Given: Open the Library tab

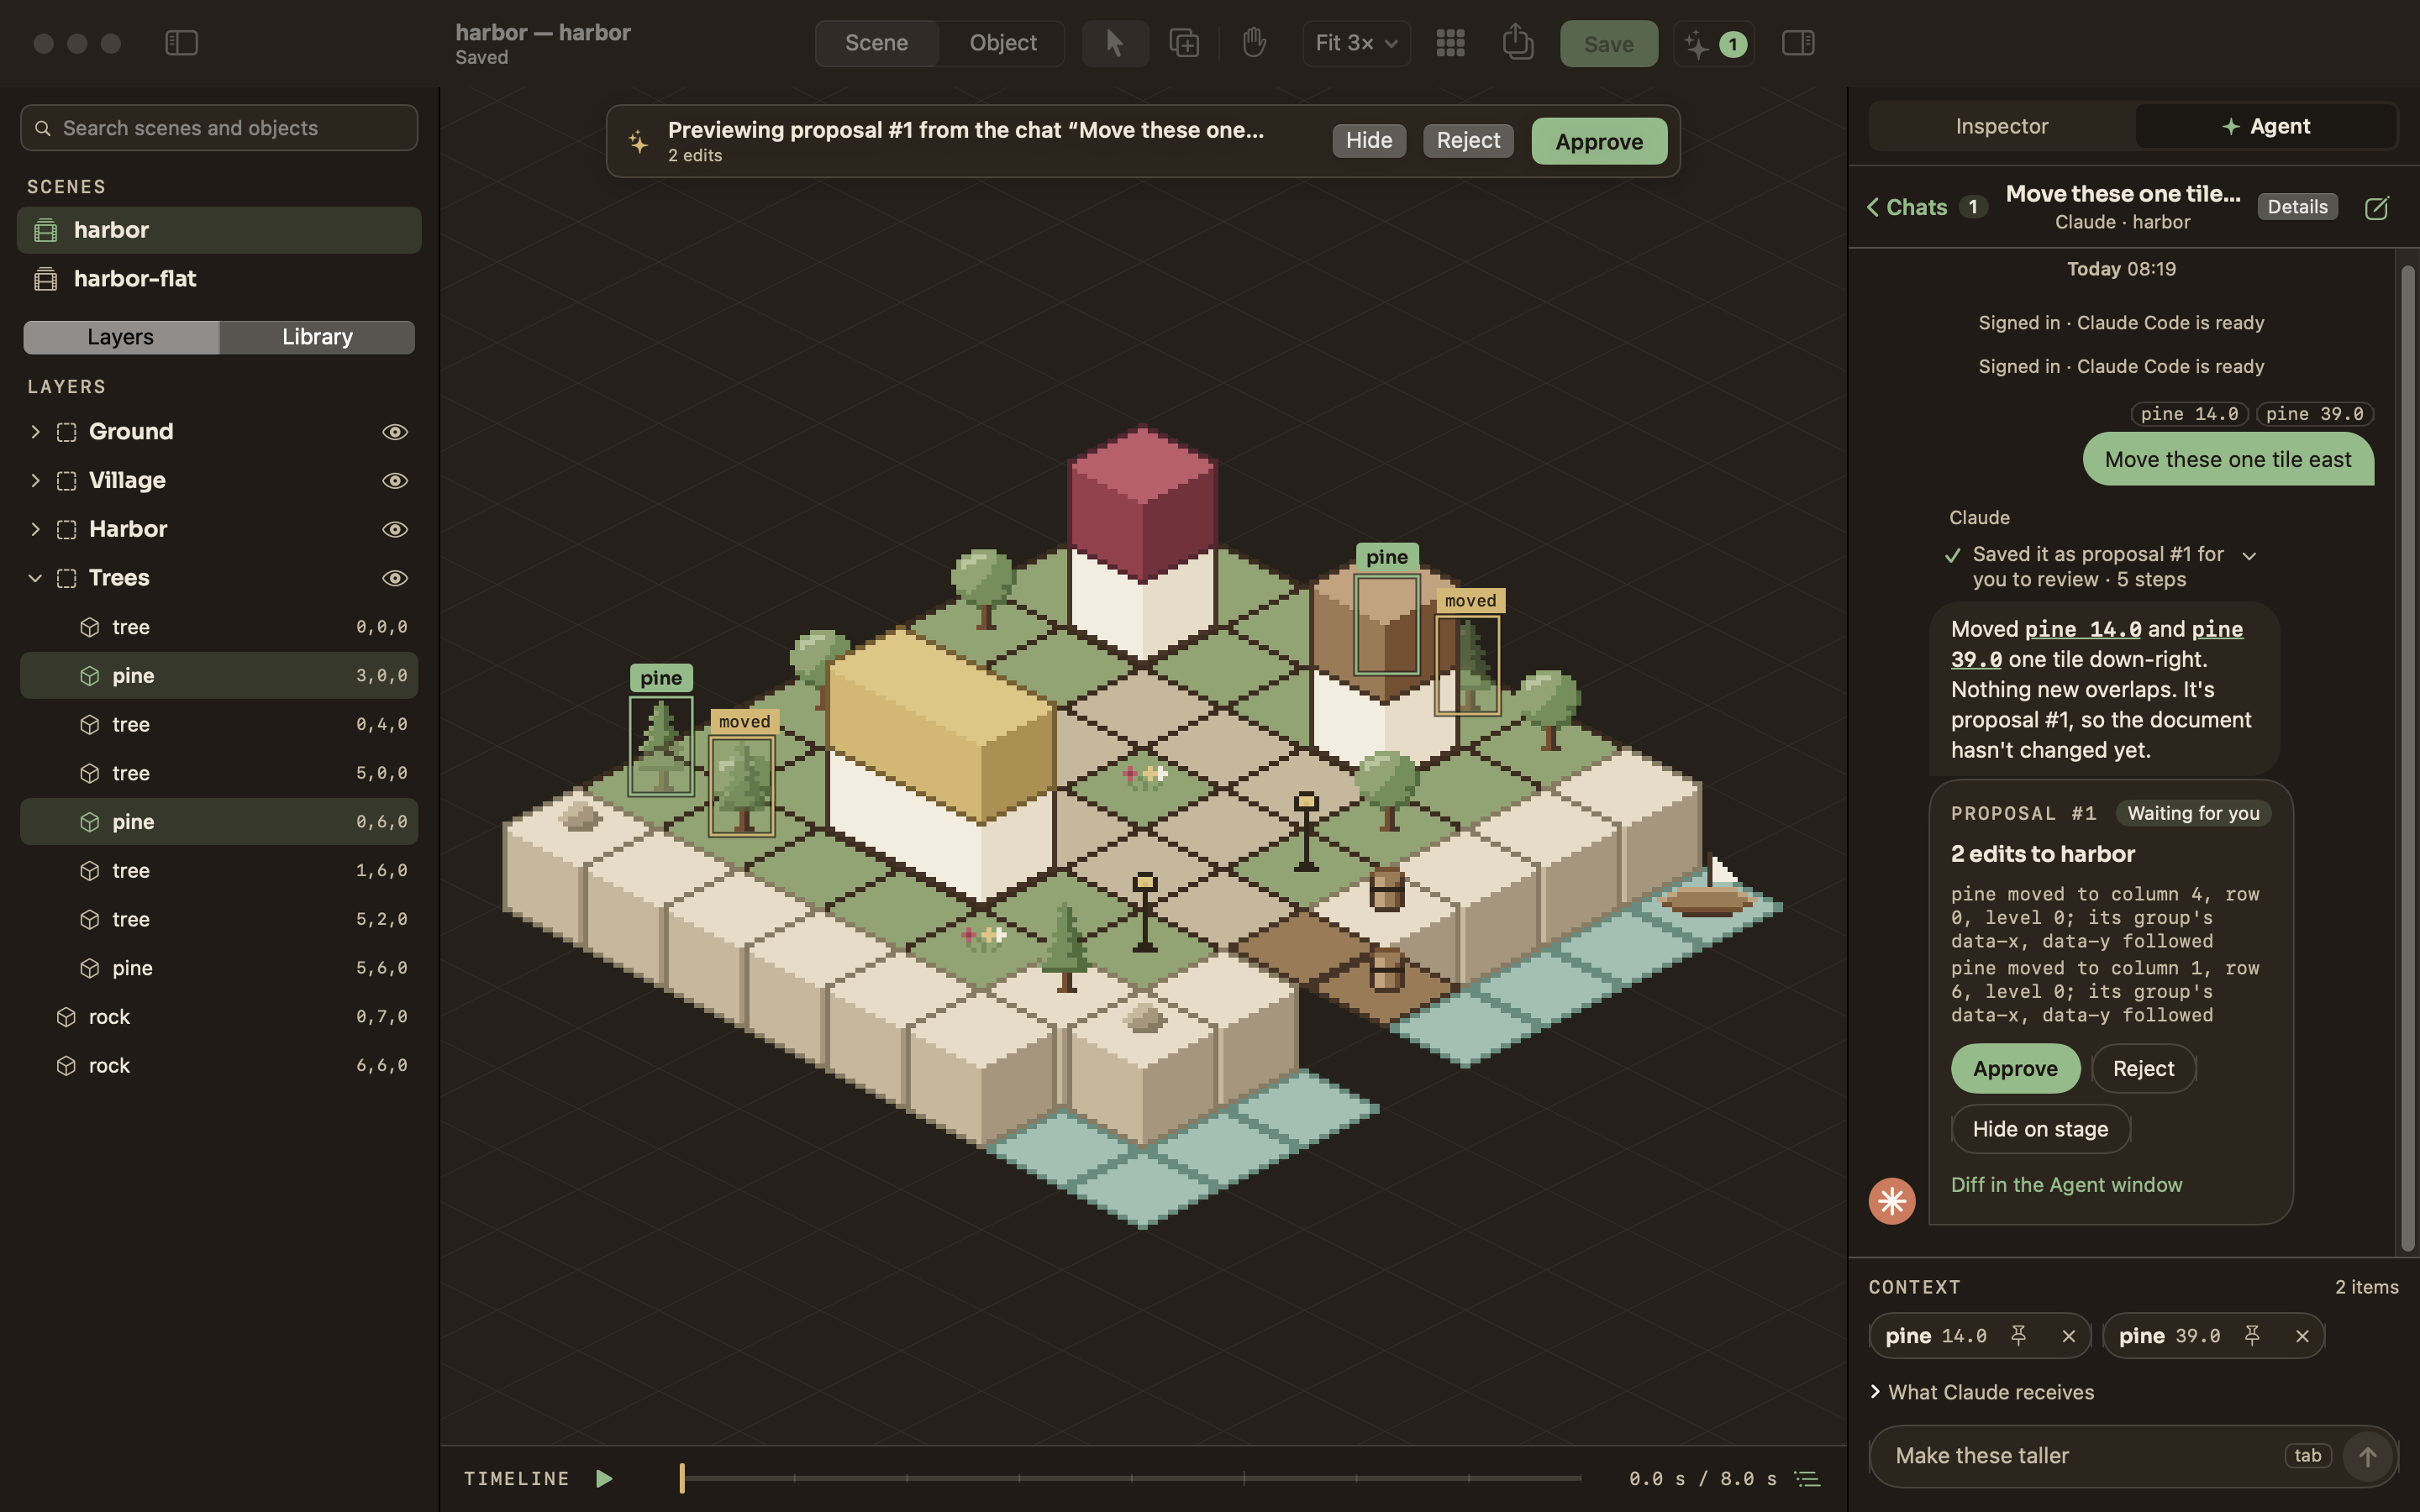Looking at the screenshot, I should point(317,337).
